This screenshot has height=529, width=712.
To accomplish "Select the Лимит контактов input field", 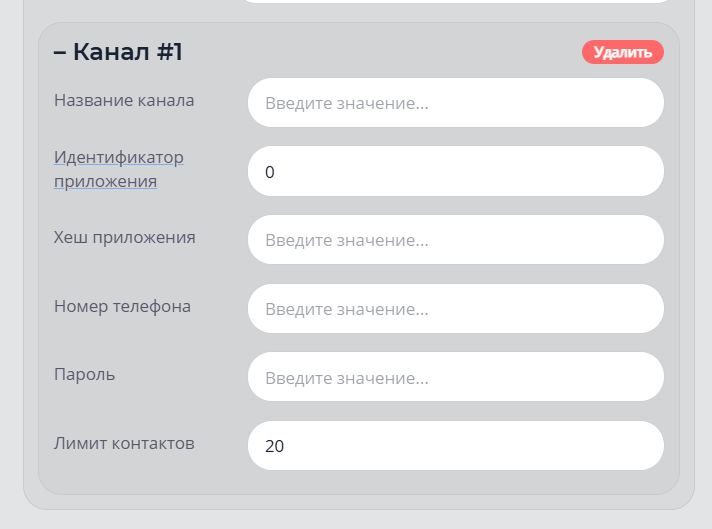I will click(455, 446).
